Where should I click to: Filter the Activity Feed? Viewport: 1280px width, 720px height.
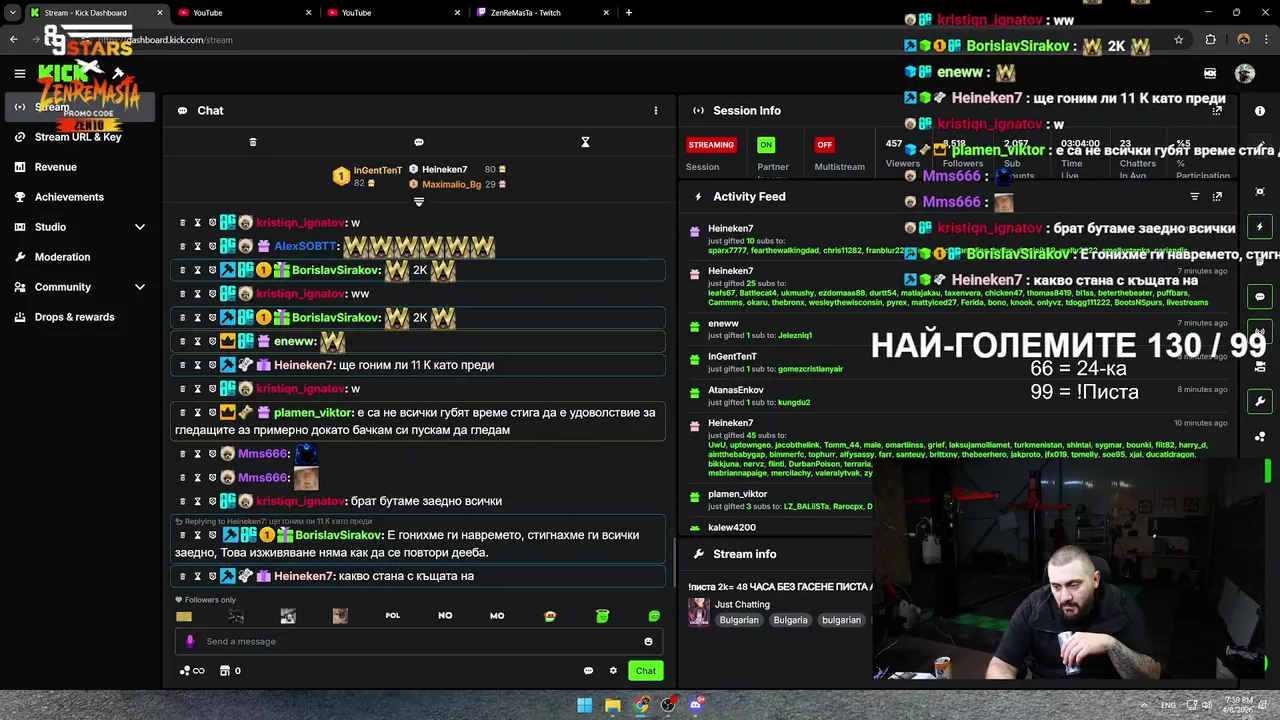(1194, 197)
